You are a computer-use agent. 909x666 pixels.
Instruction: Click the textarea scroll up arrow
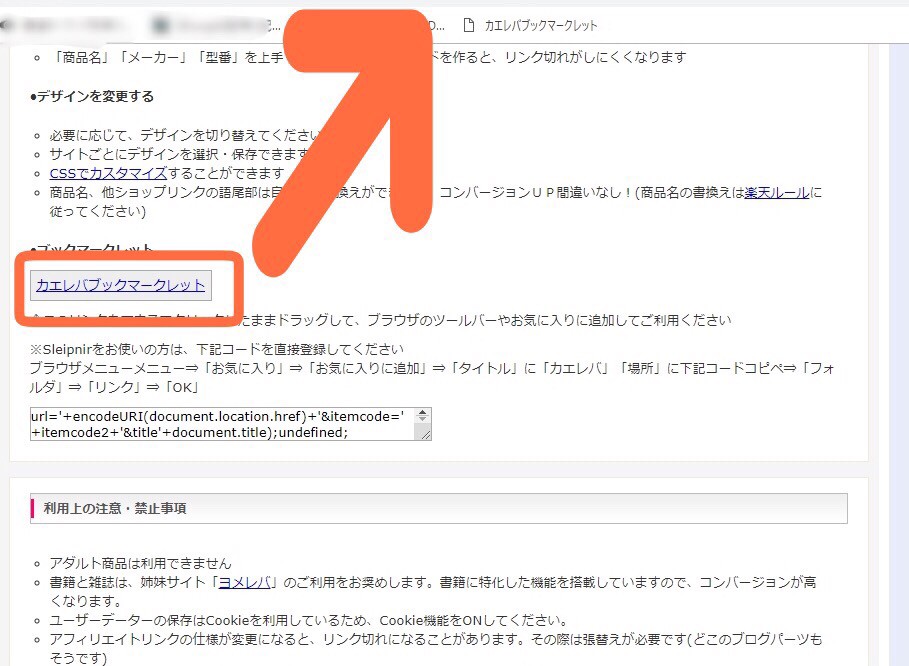coord(423,415)
